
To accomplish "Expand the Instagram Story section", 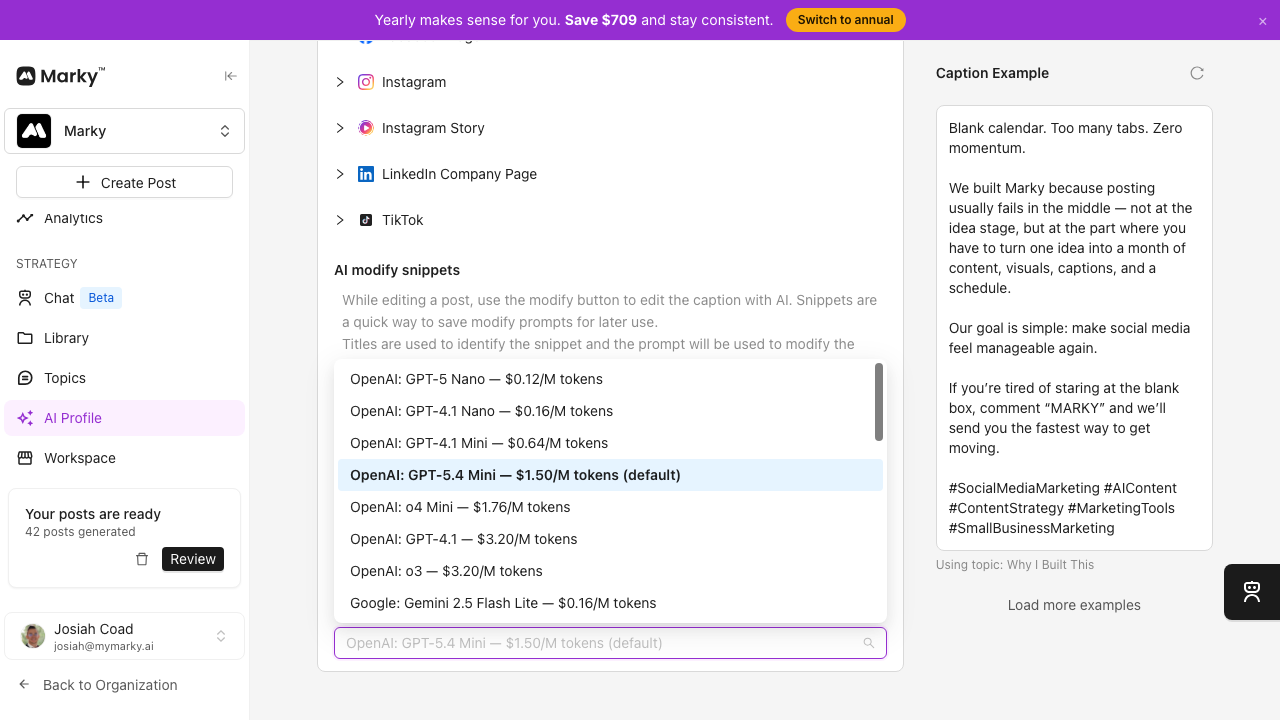I will pyautogui.click(x=340, y=128).
